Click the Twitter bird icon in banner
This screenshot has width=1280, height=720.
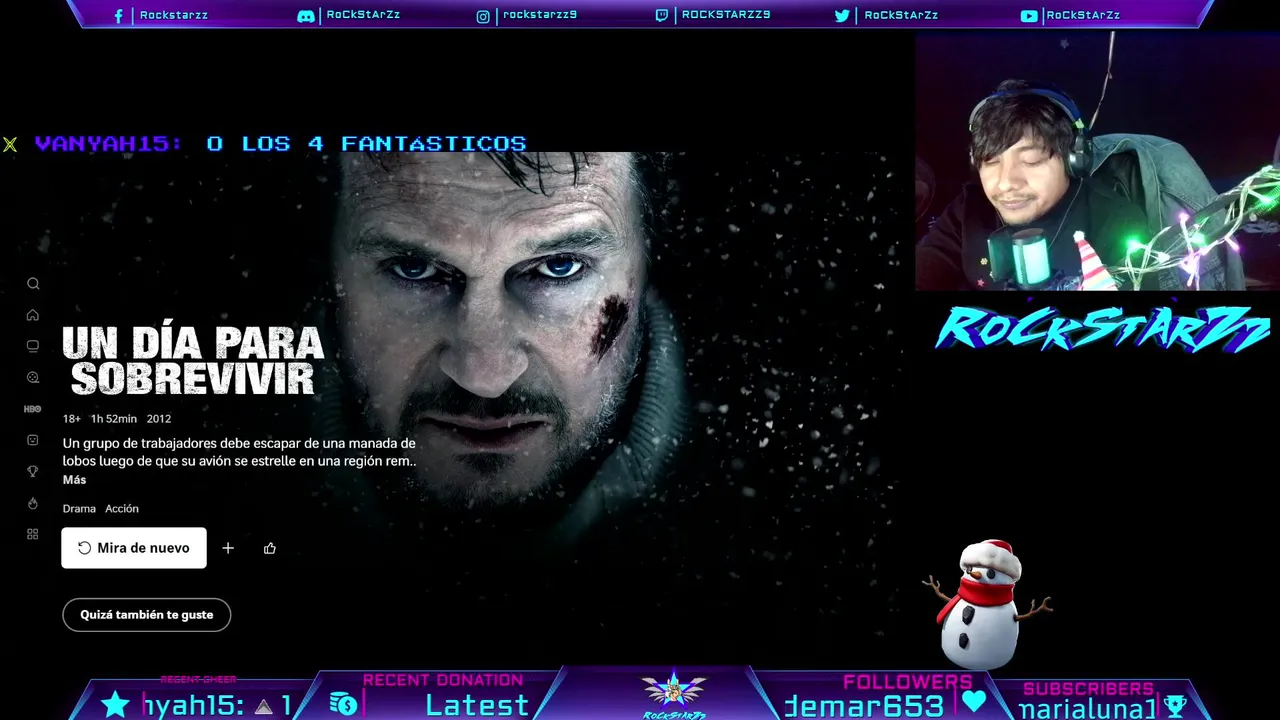[842, 16]
